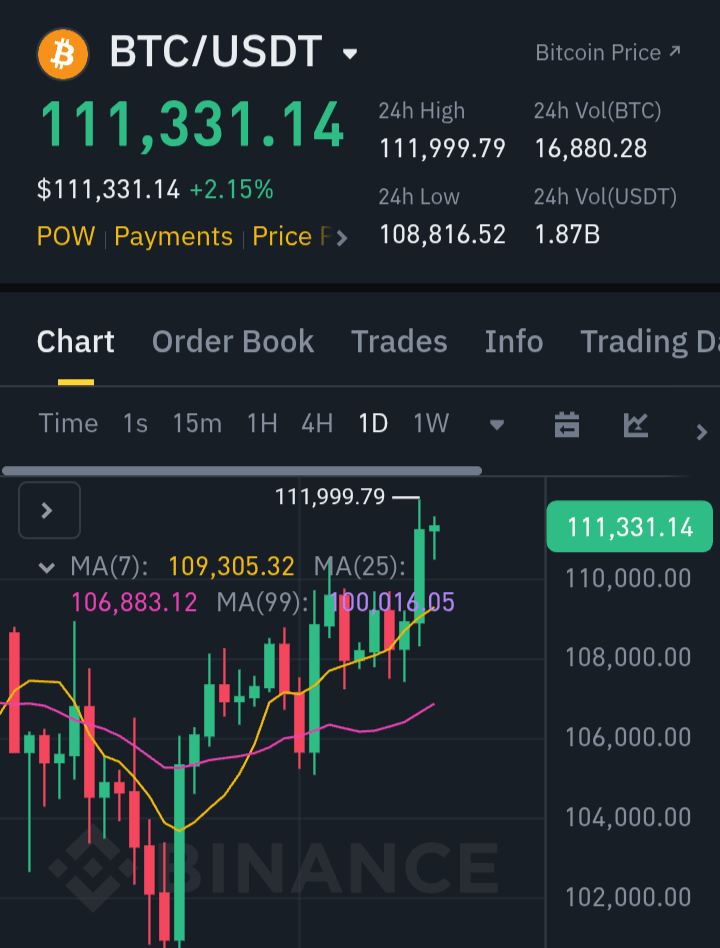Click the green 111,331.14 price axis label

pyautogui.click(x=629, y=527)
